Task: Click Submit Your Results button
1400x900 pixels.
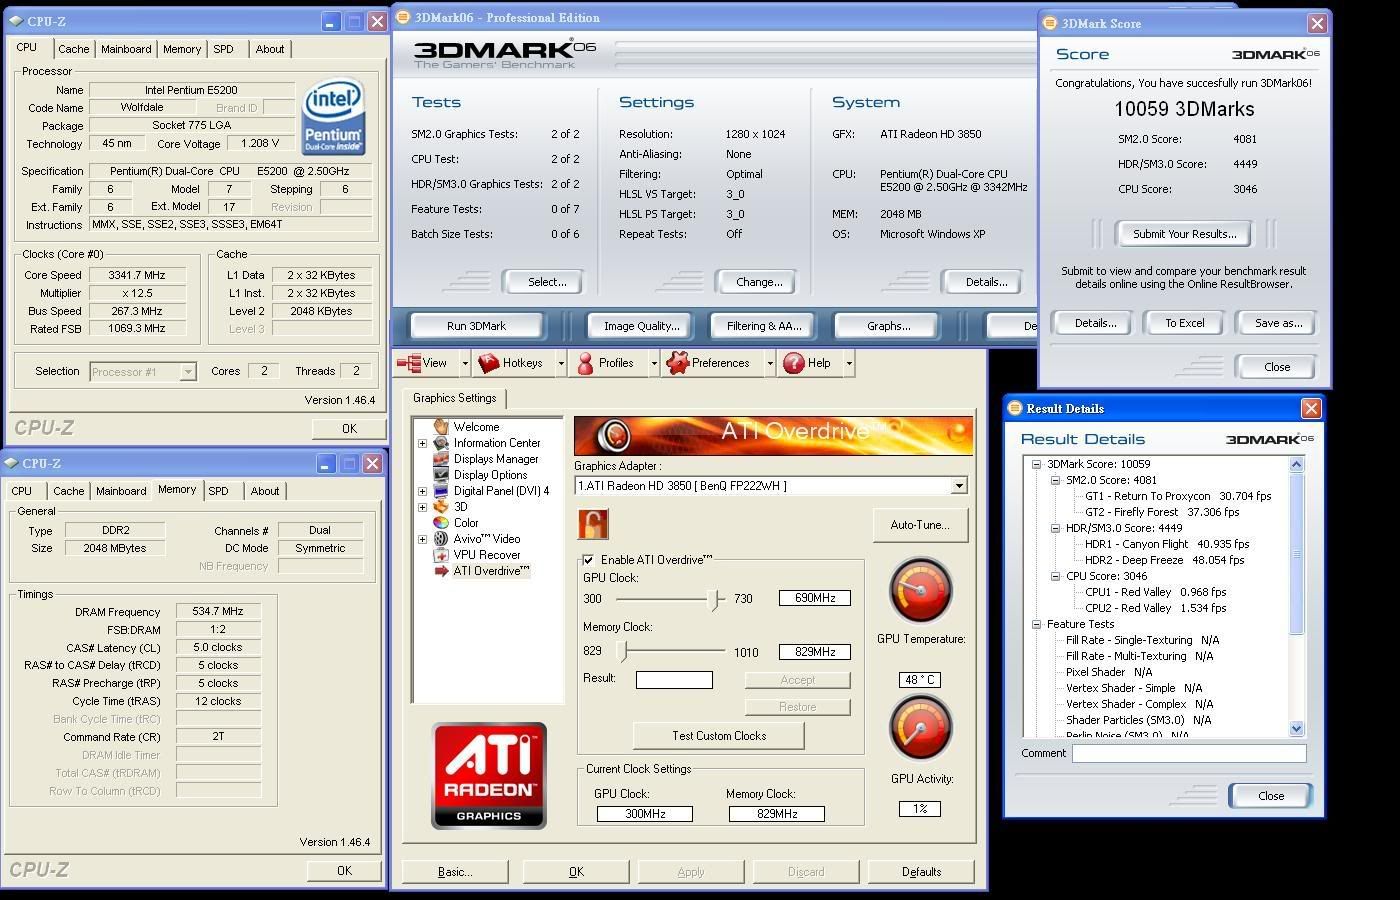Action: [1184, 234]
